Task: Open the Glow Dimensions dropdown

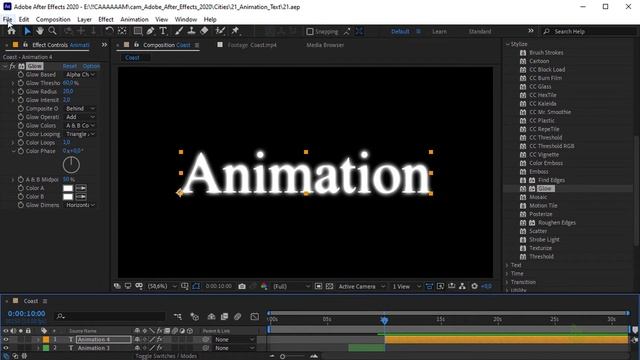Action: 80,205
